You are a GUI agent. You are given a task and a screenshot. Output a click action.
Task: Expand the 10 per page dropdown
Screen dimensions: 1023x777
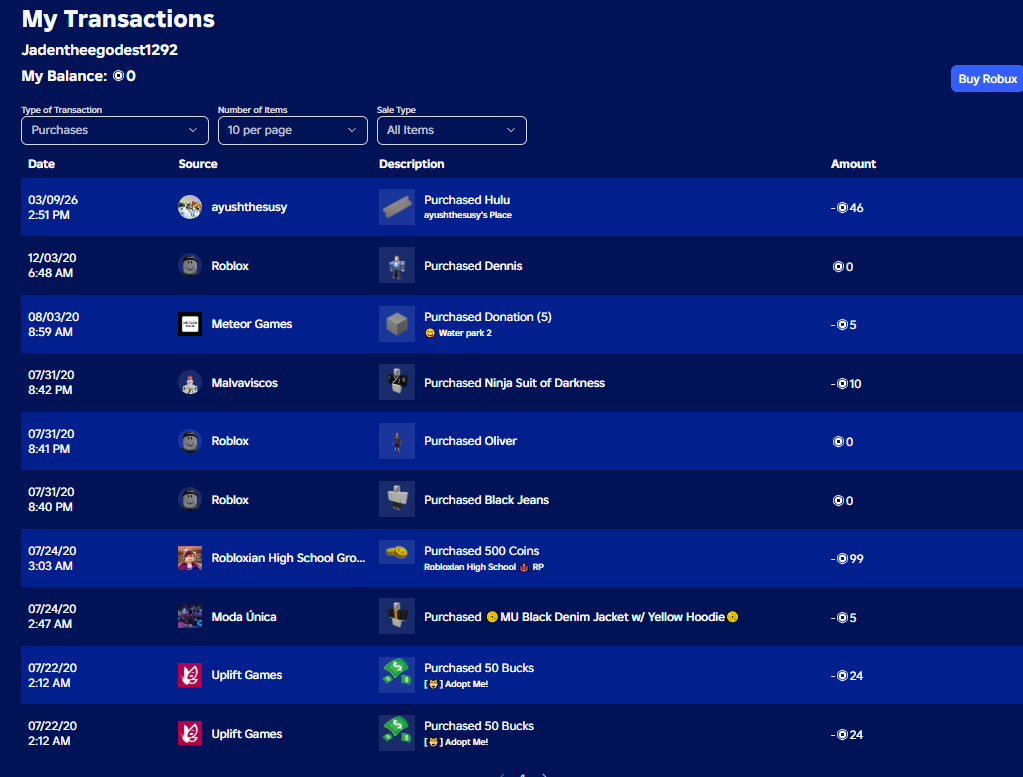click(293, 130)
